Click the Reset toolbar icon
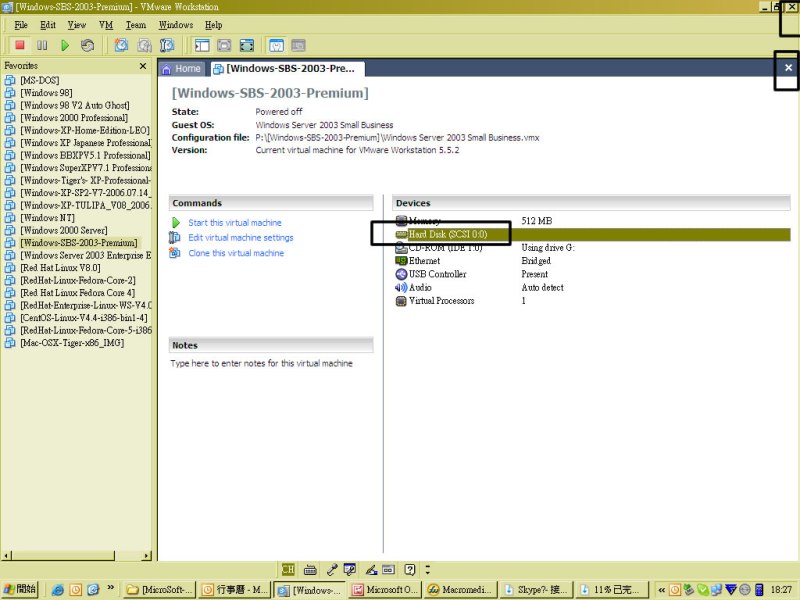 87,45
